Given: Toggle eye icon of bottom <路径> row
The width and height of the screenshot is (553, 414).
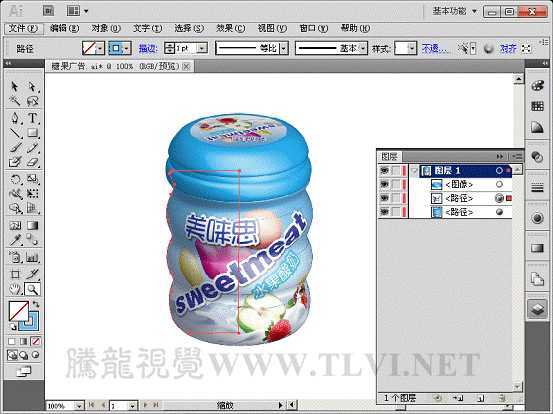Looking at the screenshot, I should coord(384,212).
